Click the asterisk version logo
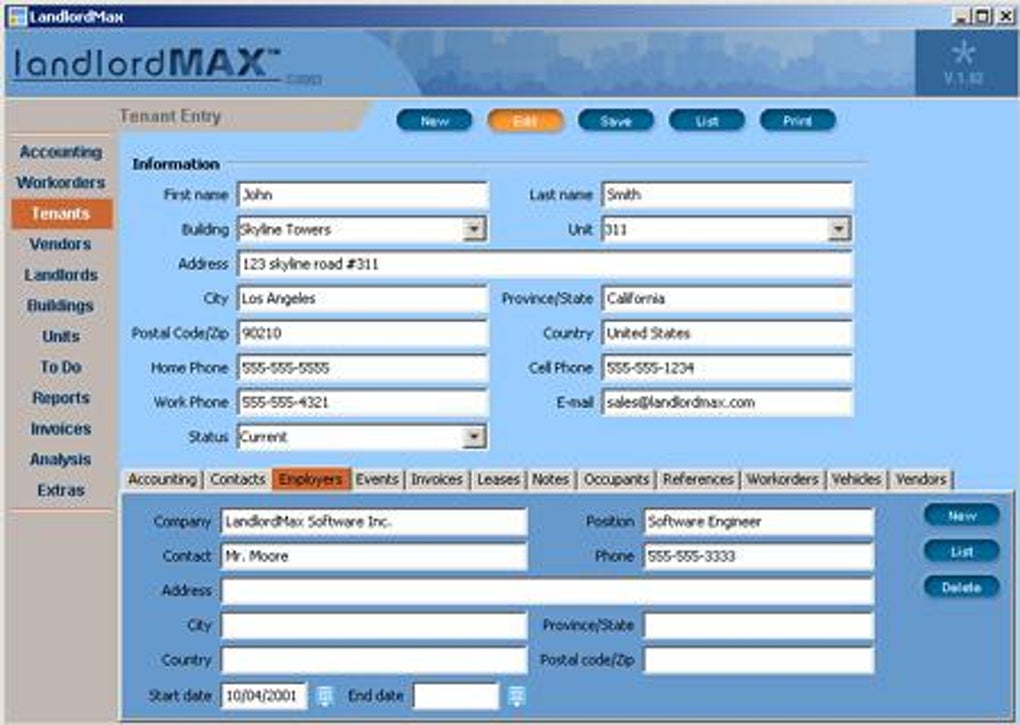 [963, 53]
